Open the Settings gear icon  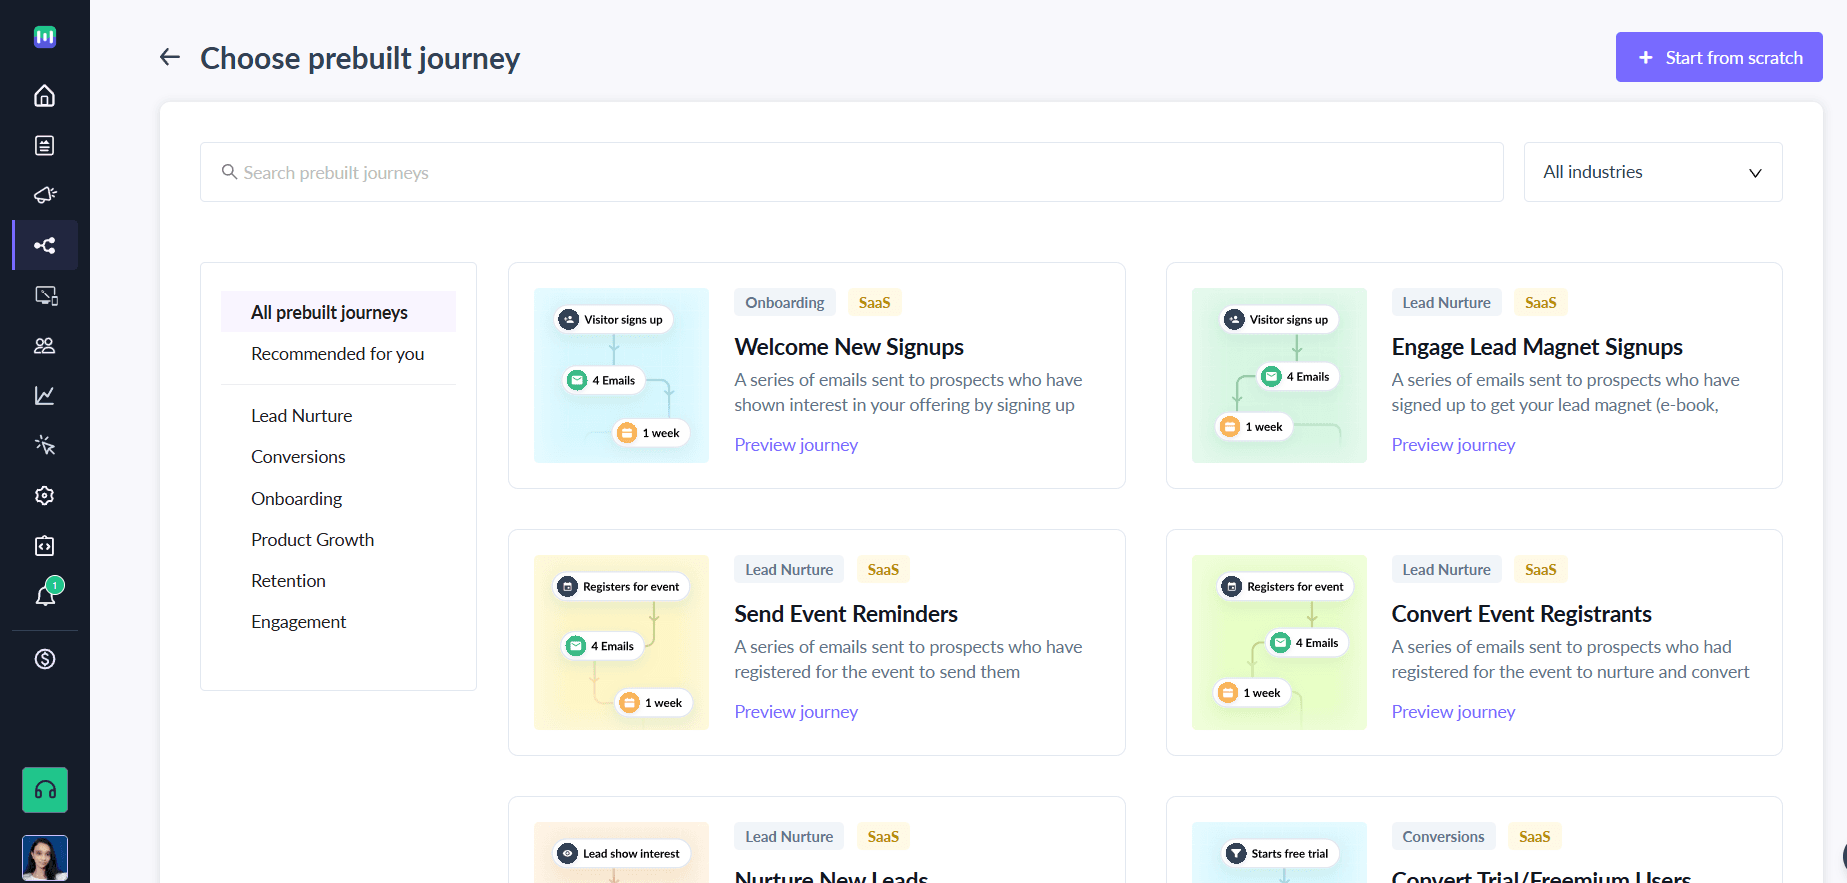[44, 496]
